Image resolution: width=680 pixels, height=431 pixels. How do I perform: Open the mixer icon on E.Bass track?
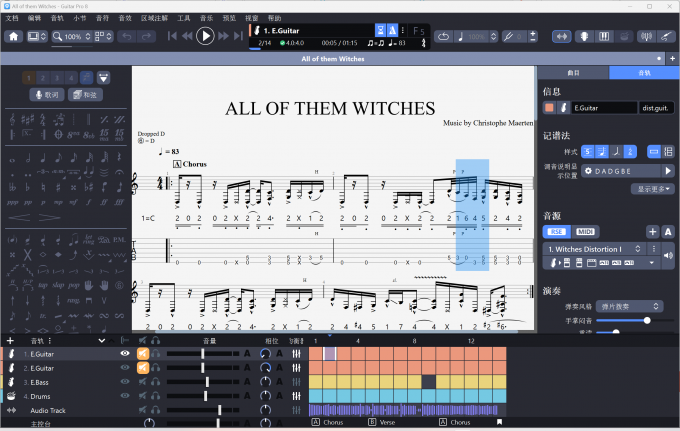297,382
